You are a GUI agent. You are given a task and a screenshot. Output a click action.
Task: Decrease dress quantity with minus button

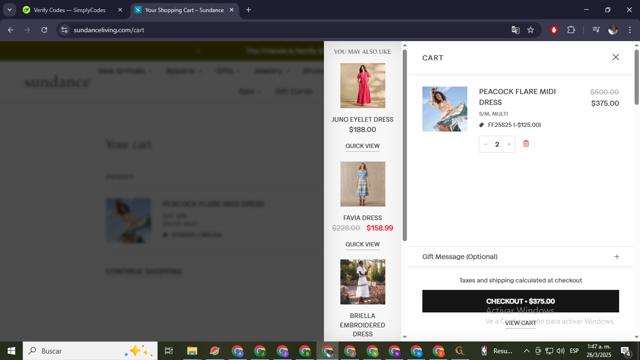click(x=485, y=144)
